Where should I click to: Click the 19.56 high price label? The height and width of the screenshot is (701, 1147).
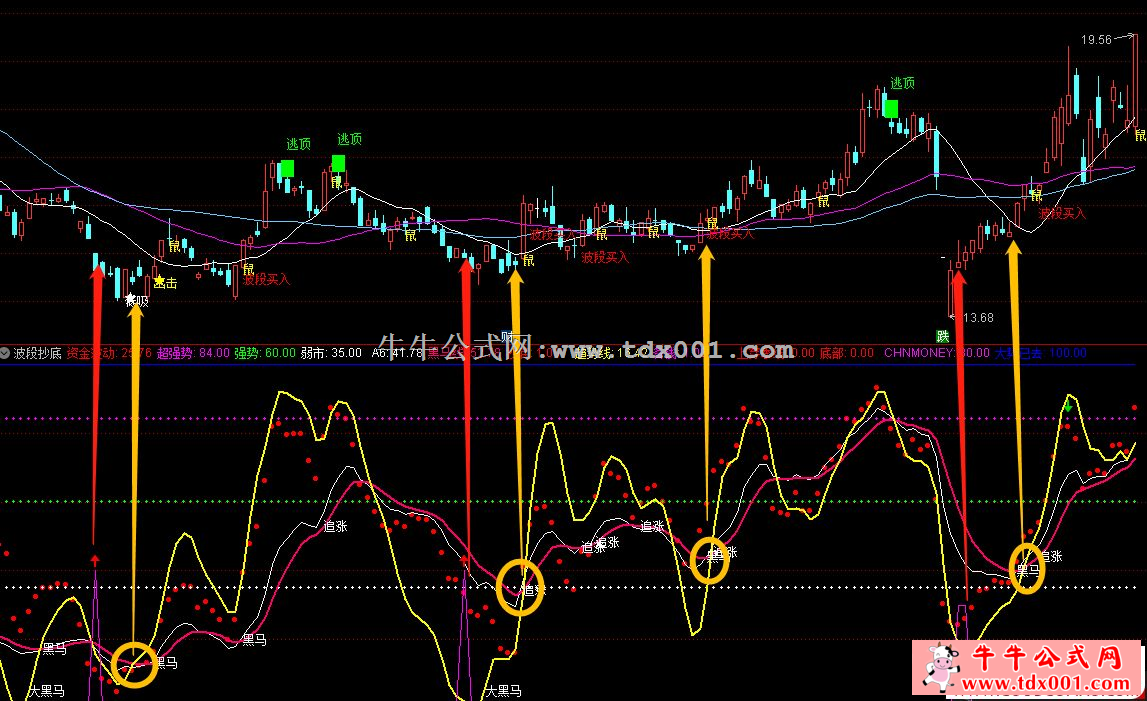pyautogui.click(x=1096, y=40)
